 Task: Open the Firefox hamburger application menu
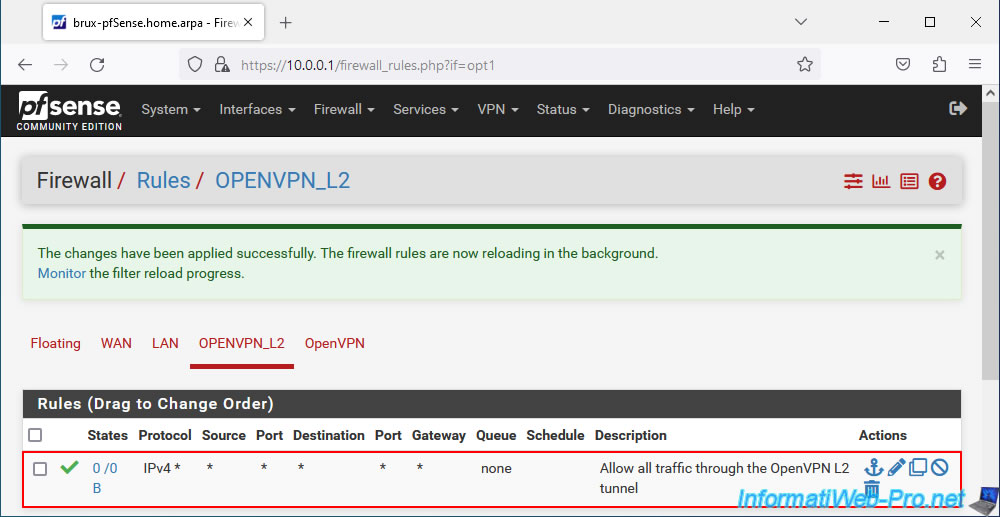(x=974, y=64)
